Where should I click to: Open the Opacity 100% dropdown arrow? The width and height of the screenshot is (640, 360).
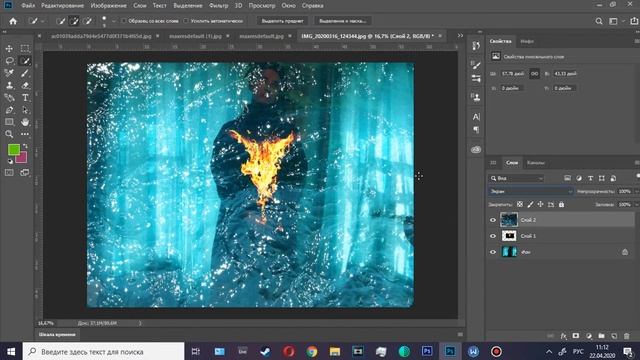pos(636,191)
